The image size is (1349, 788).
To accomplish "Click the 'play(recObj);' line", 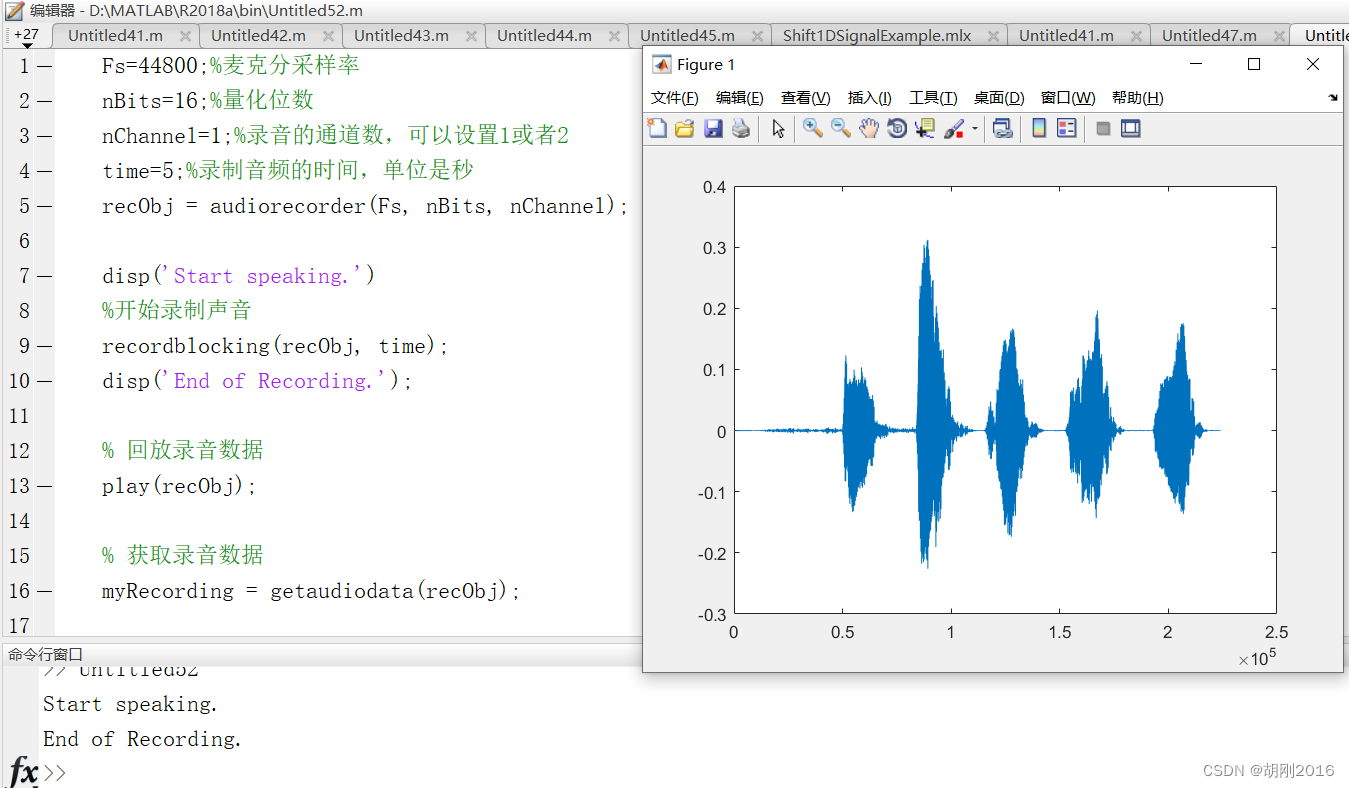I will [180, 486].
